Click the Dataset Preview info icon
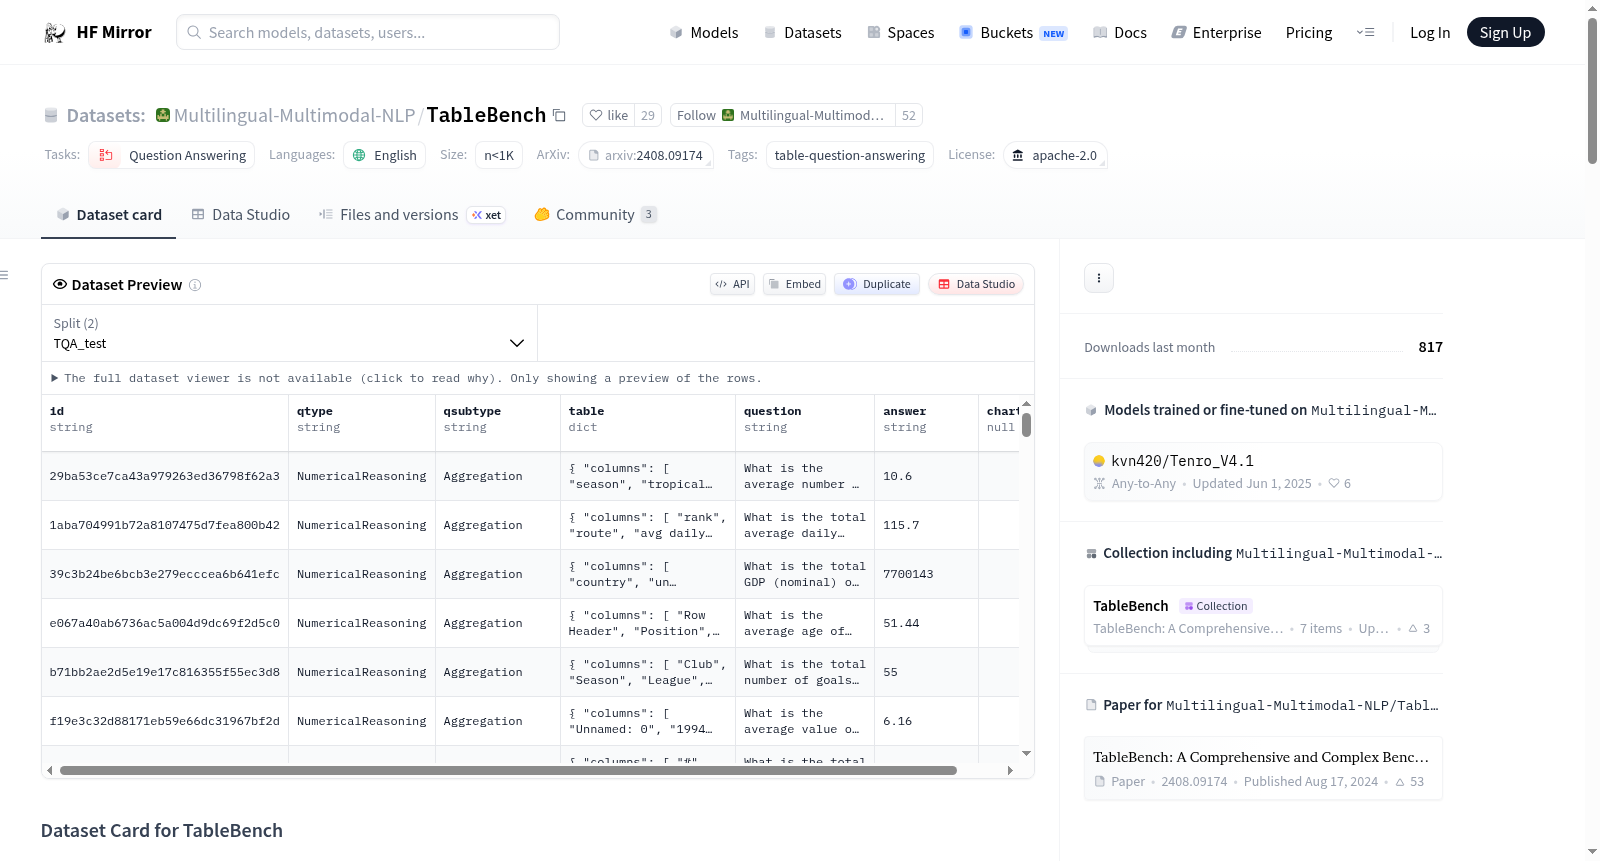 195,285
